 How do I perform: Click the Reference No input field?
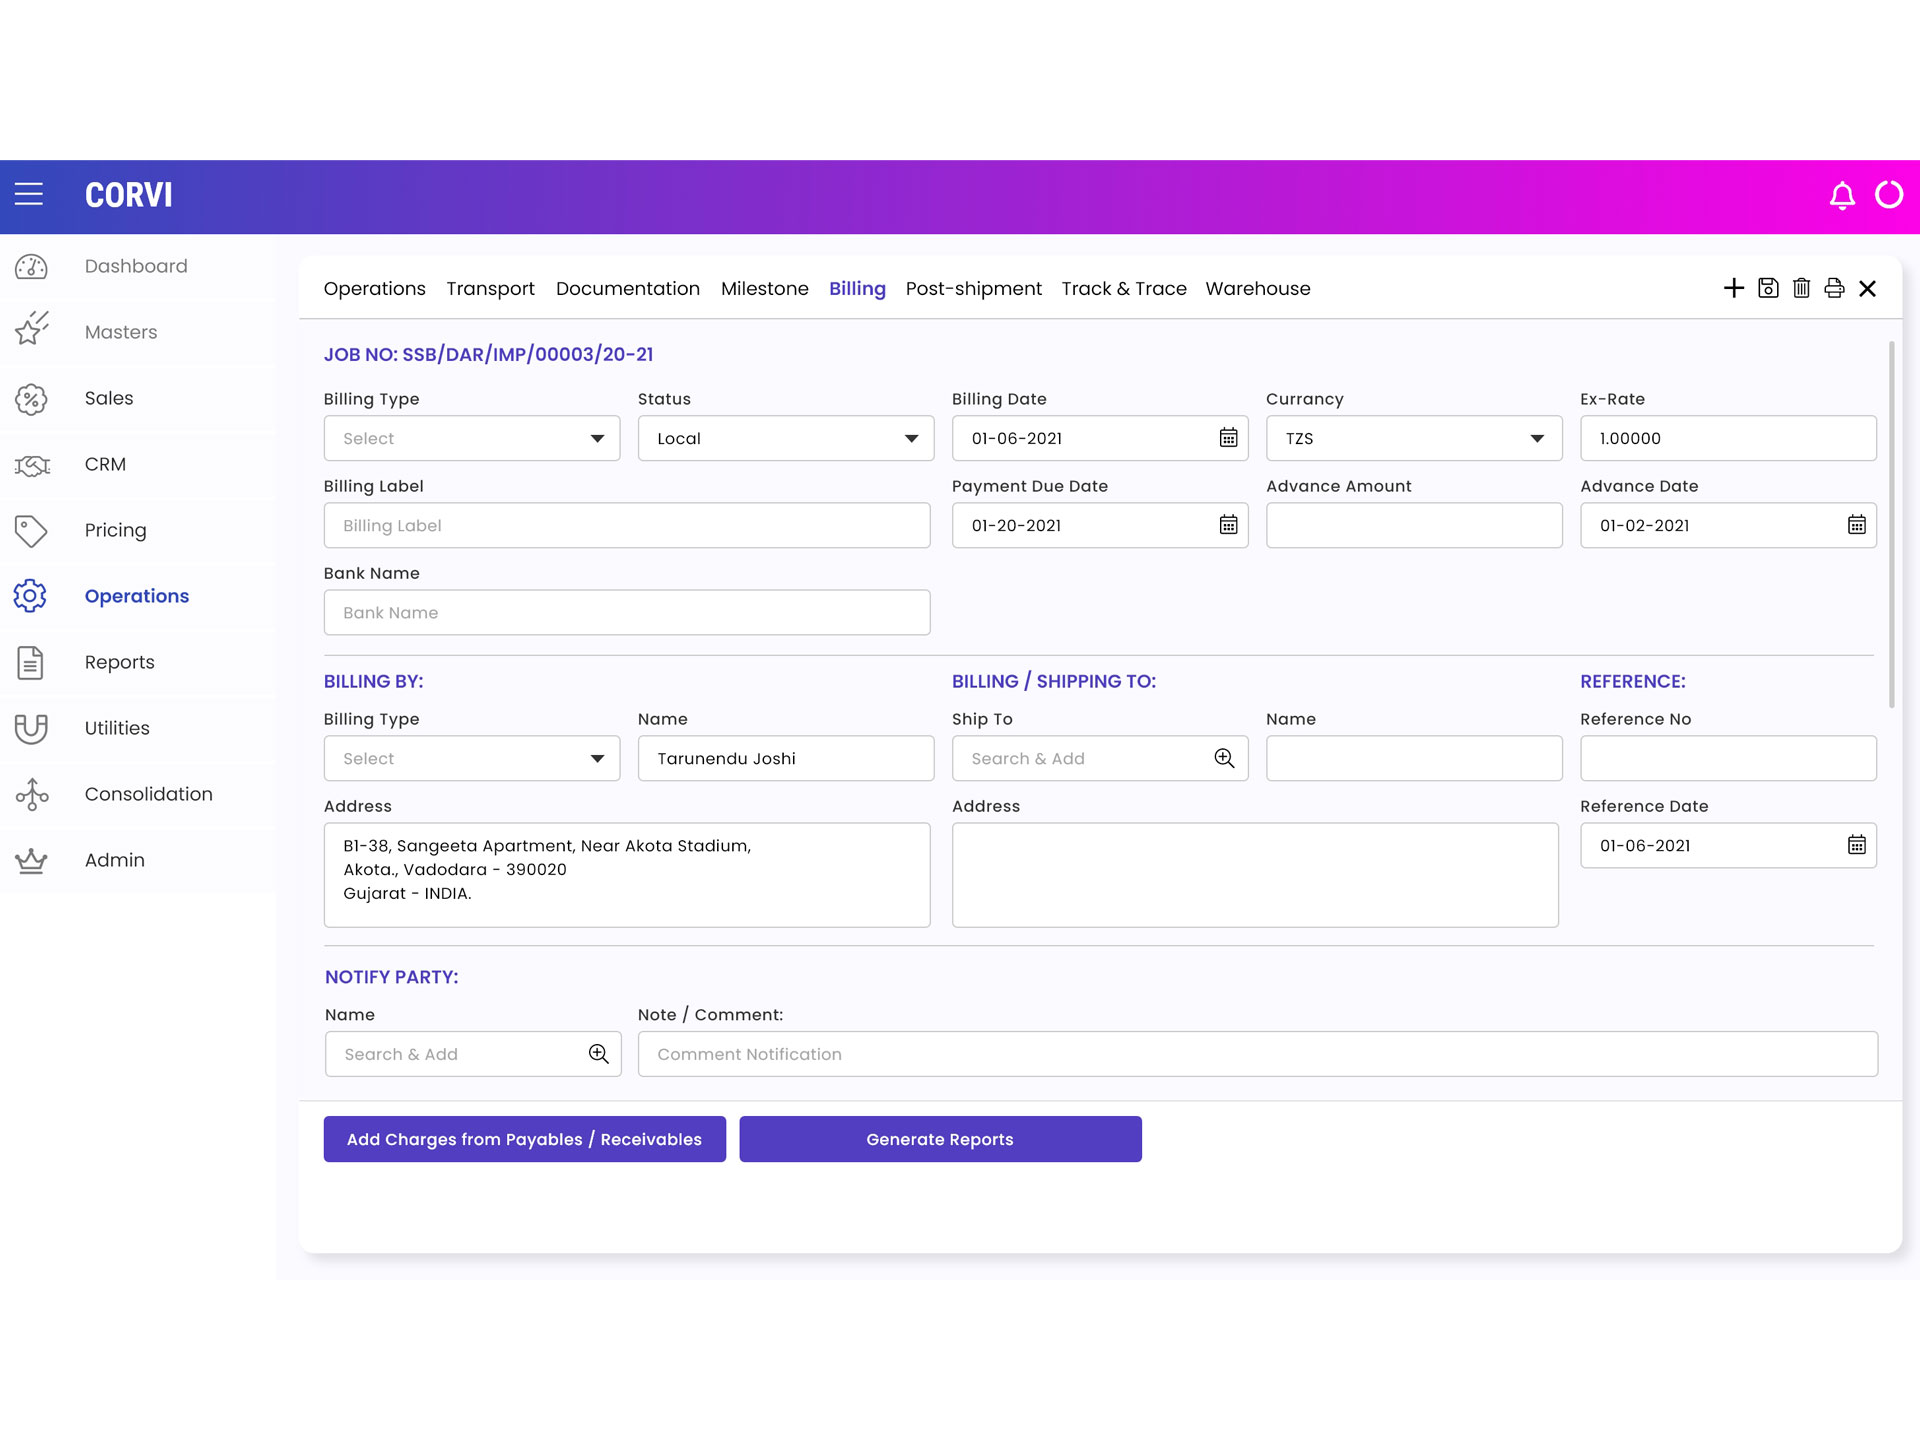[1728, 758]
